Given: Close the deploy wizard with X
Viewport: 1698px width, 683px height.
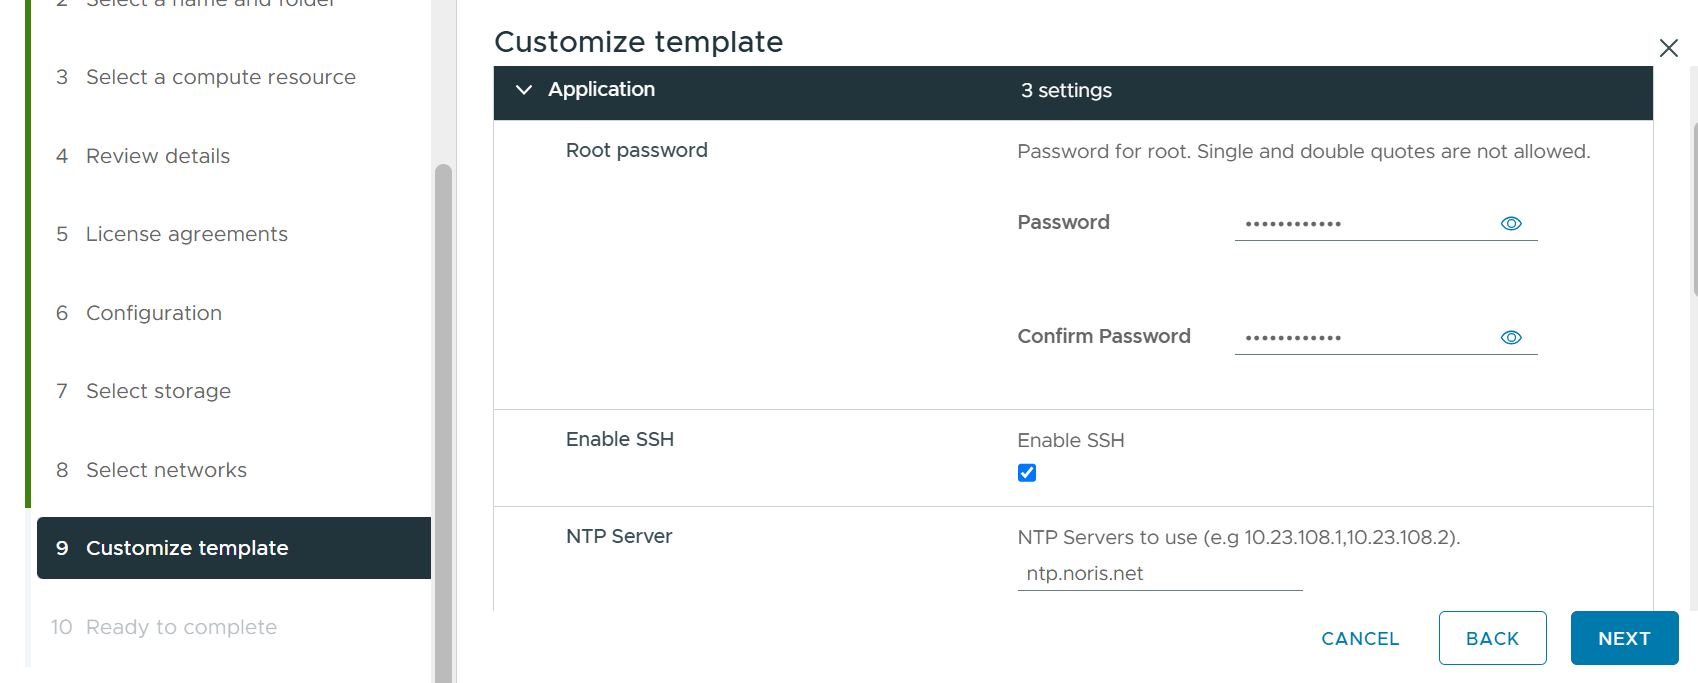Looking at the screenshot, I should point(1668,48).
